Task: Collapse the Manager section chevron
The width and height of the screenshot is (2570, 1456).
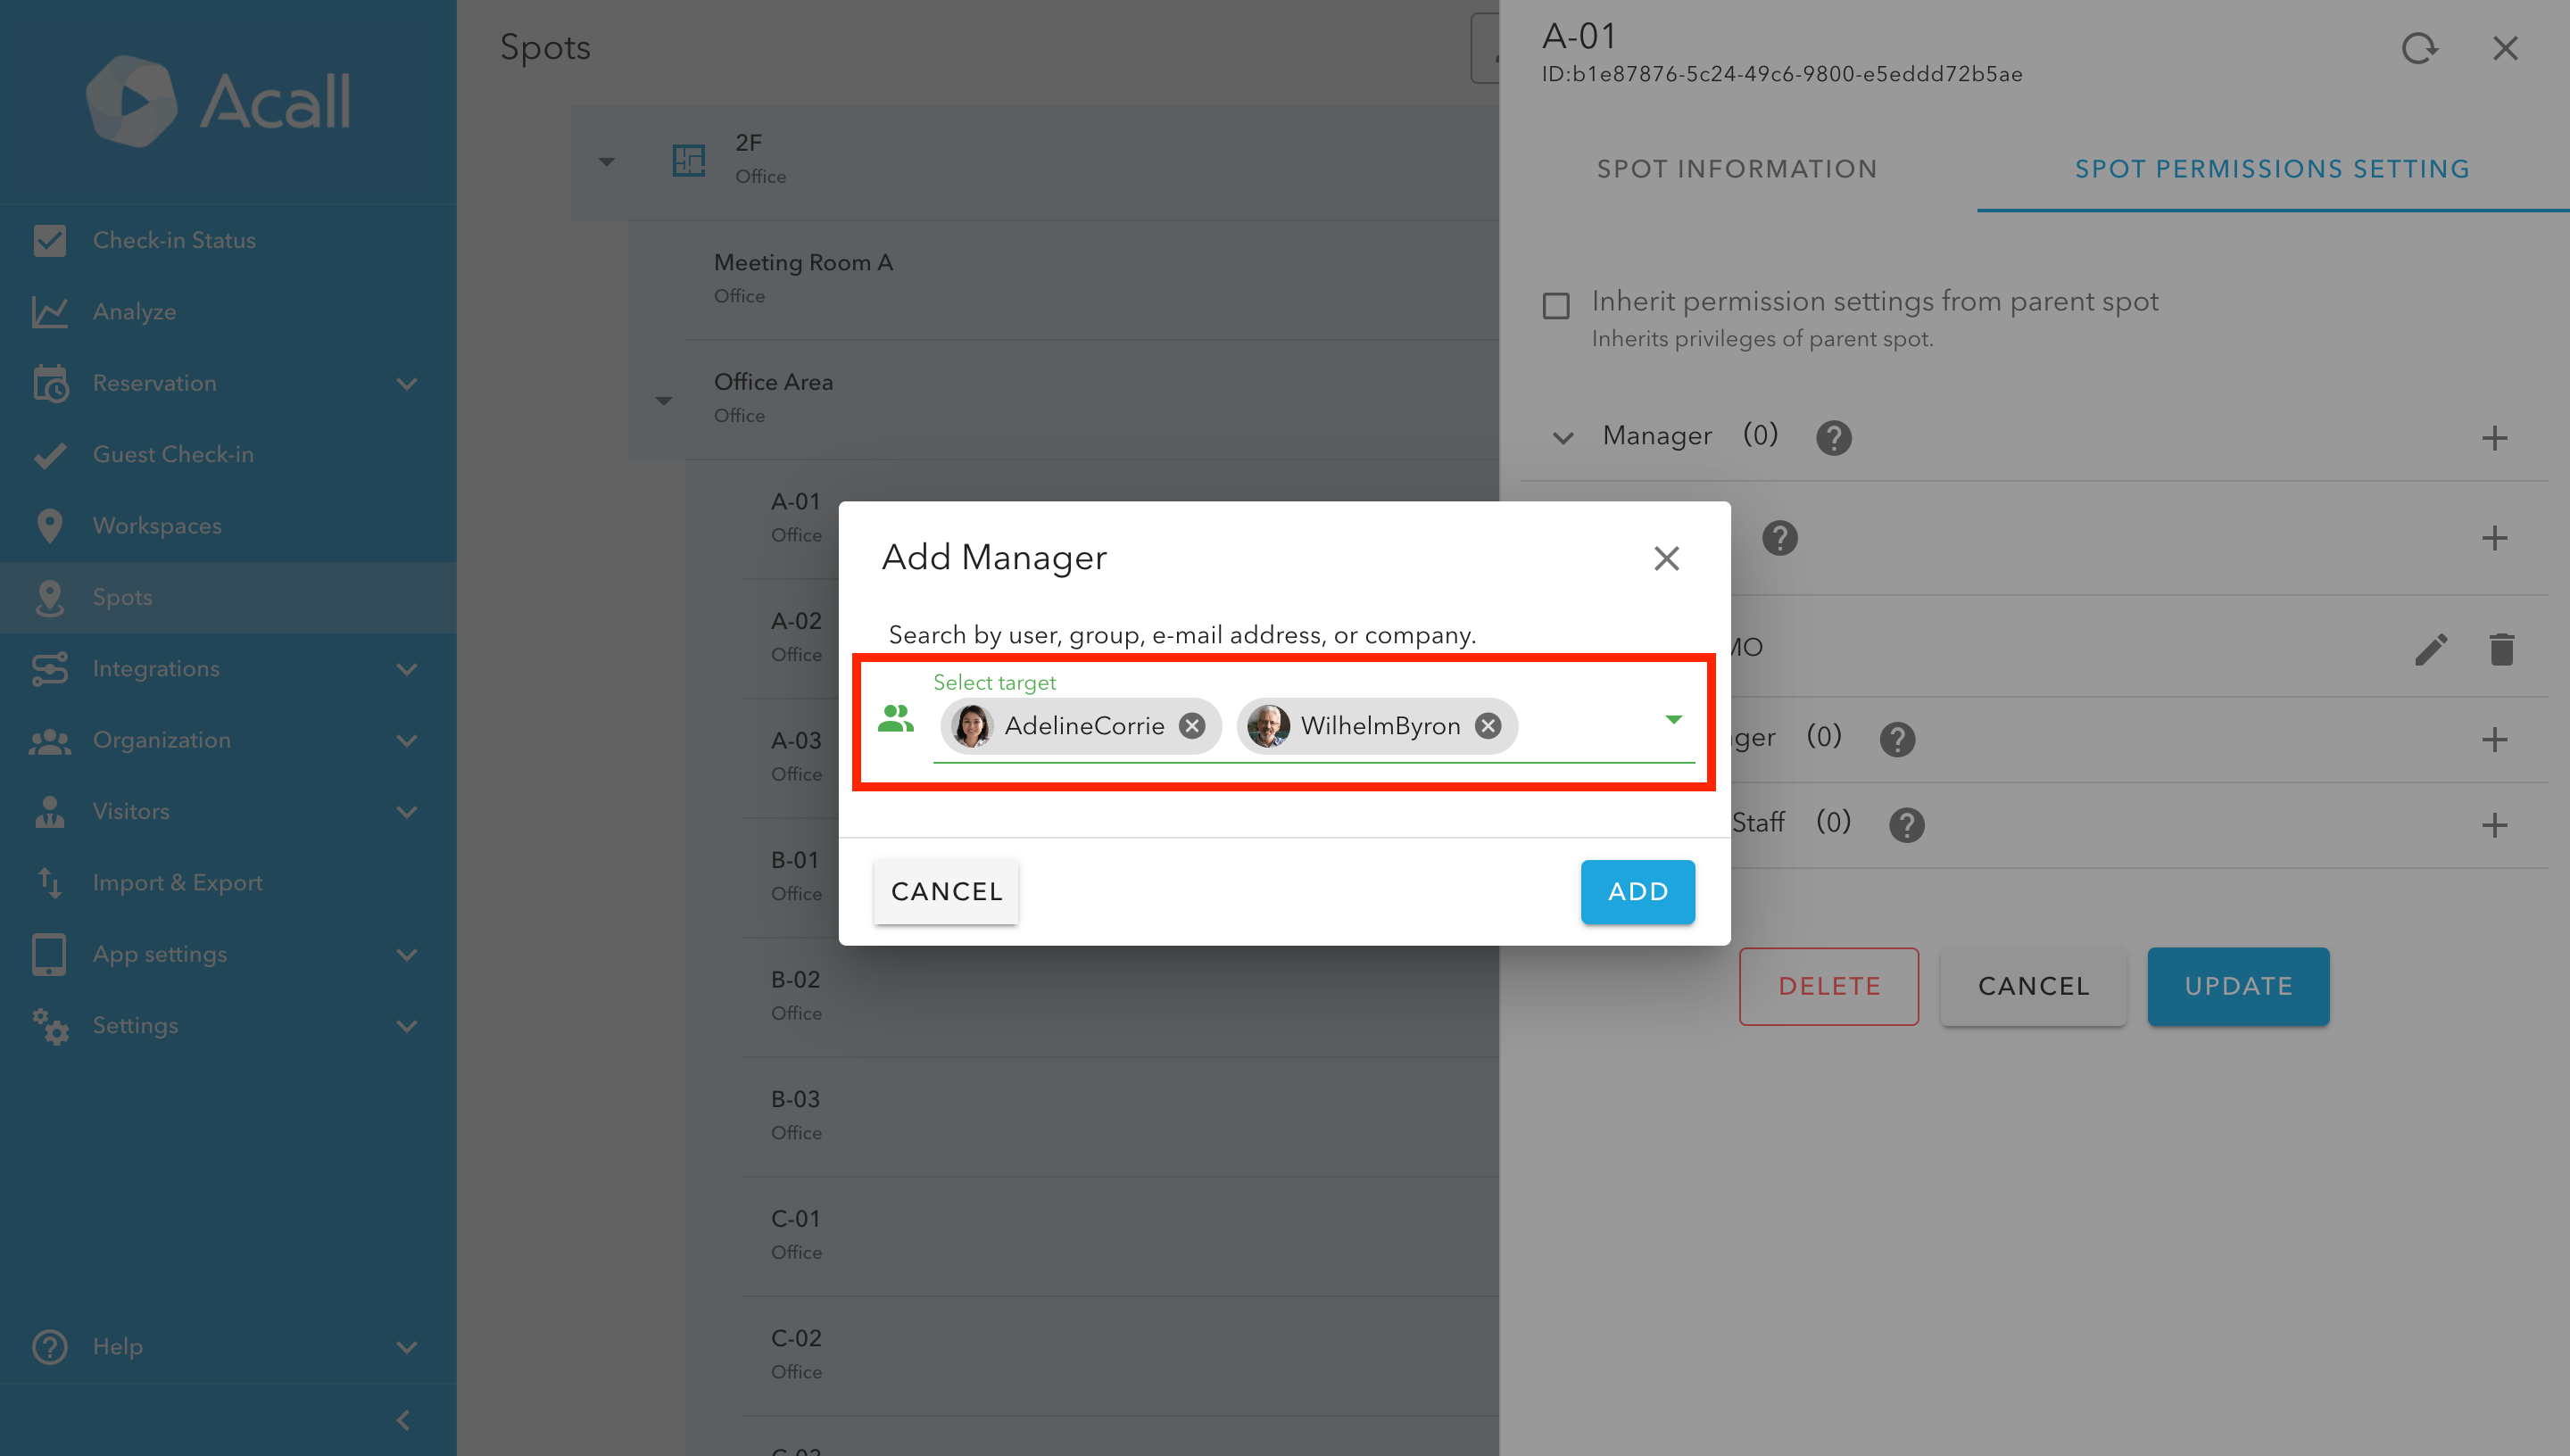Action: click(x=1563, y=437)
